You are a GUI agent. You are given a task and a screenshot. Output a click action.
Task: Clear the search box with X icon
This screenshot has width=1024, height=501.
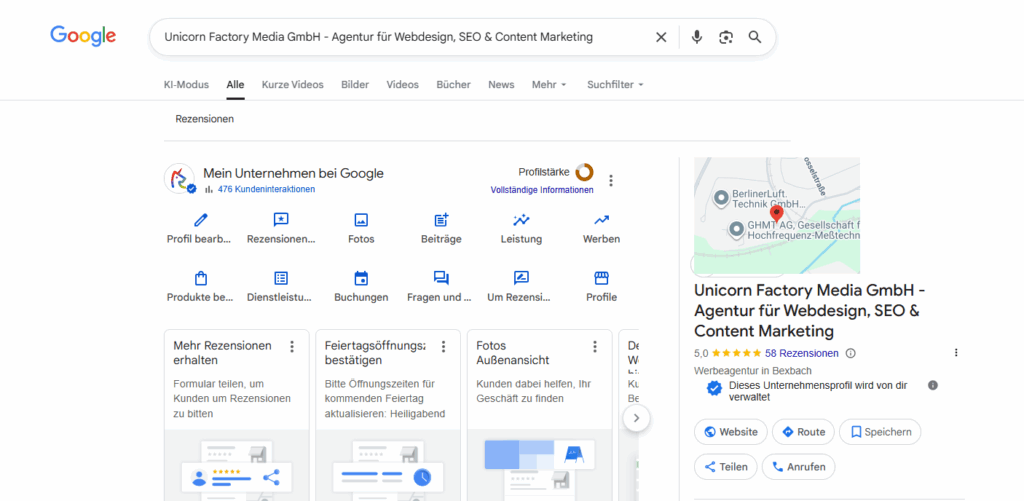pos(661,37)
